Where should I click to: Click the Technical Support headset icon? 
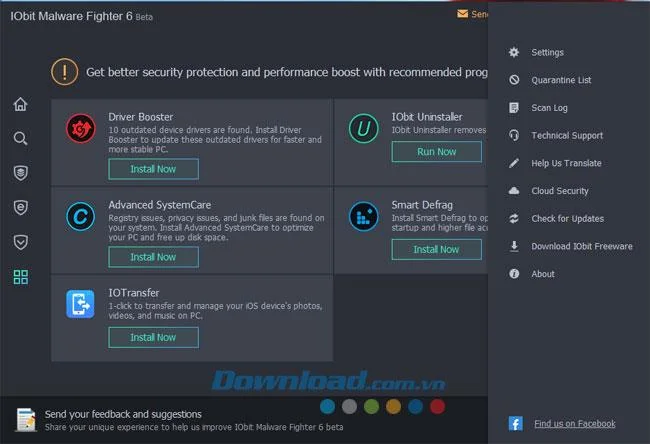(x=514, y=135)
